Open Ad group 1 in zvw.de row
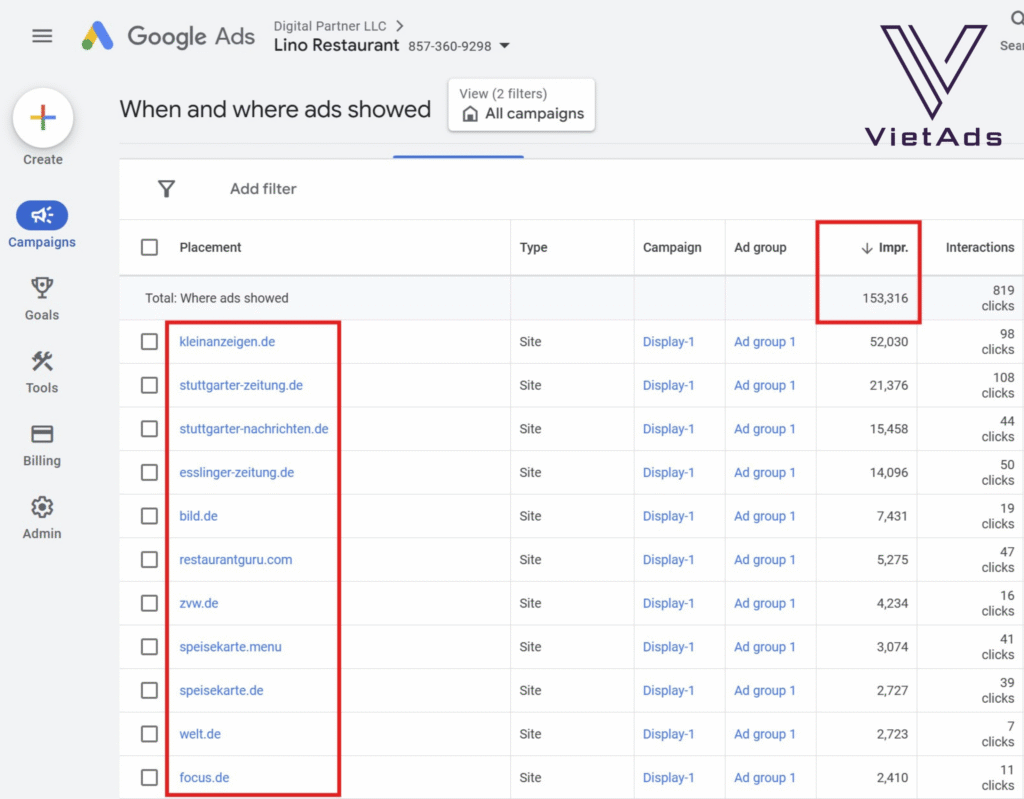 click(x=765, y=603)
